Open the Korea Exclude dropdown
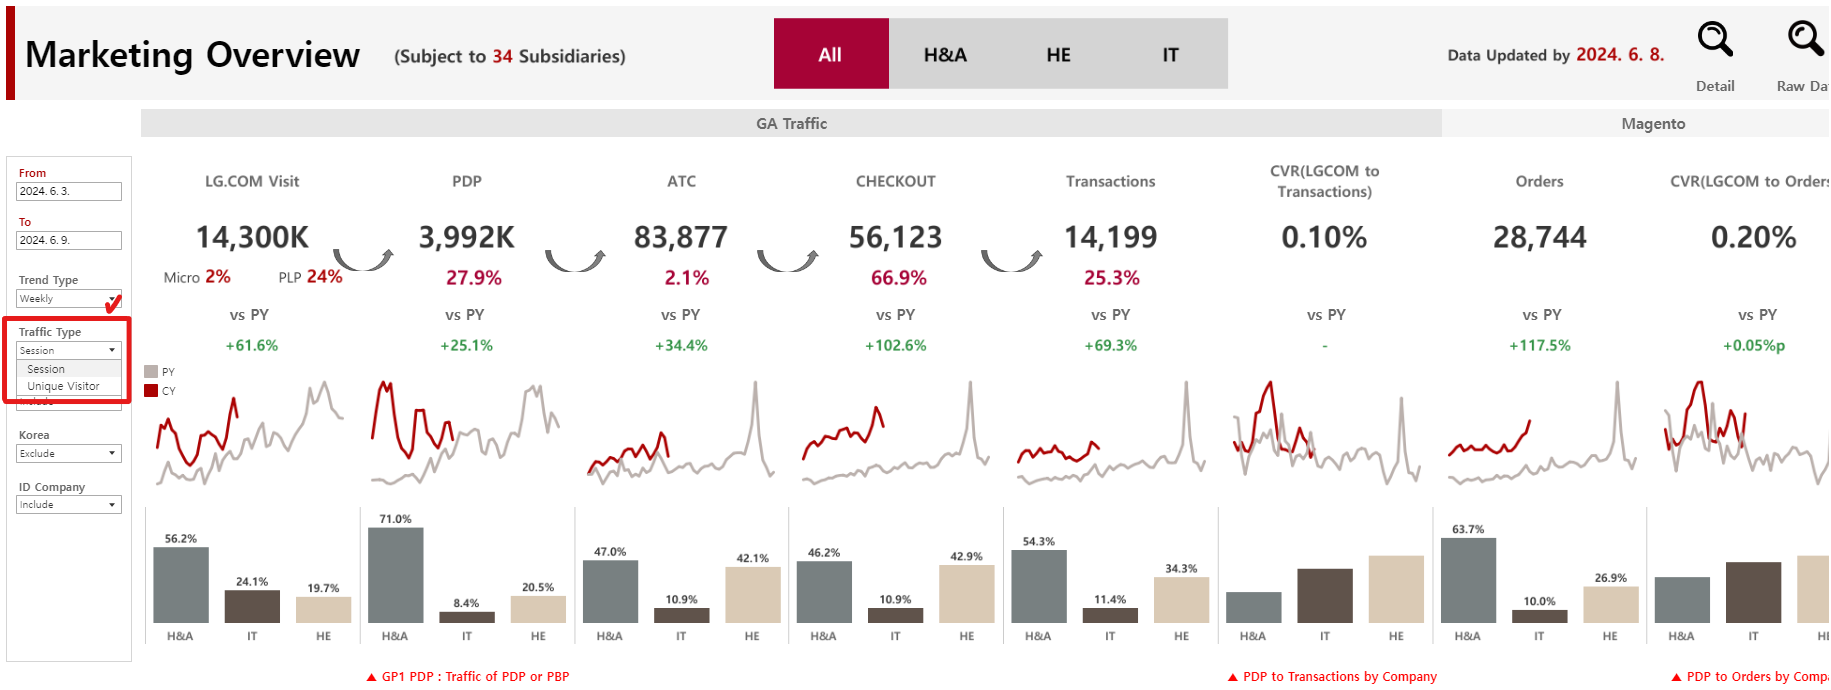Viewport: 1831px width, 690px height. tap(68, 453)
